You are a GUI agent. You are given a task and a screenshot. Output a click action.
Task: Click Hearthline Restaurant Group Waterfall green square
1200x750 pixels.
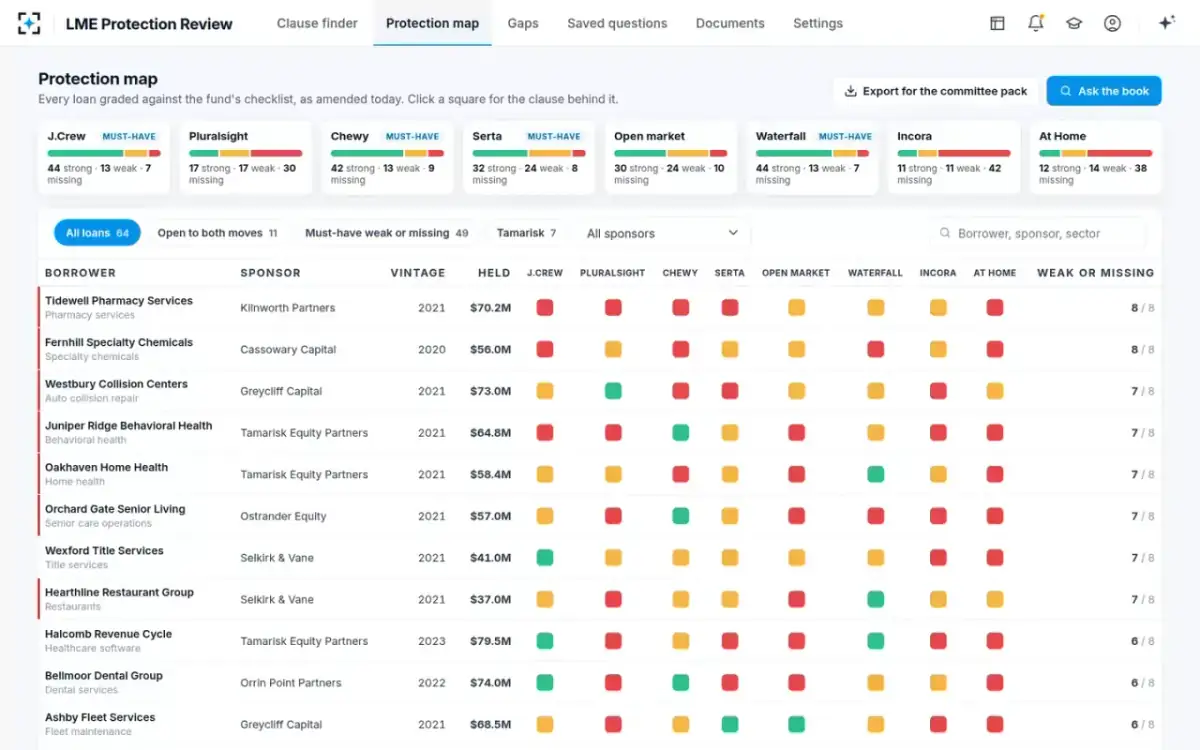pyautogui.click(x=876, y=599)
